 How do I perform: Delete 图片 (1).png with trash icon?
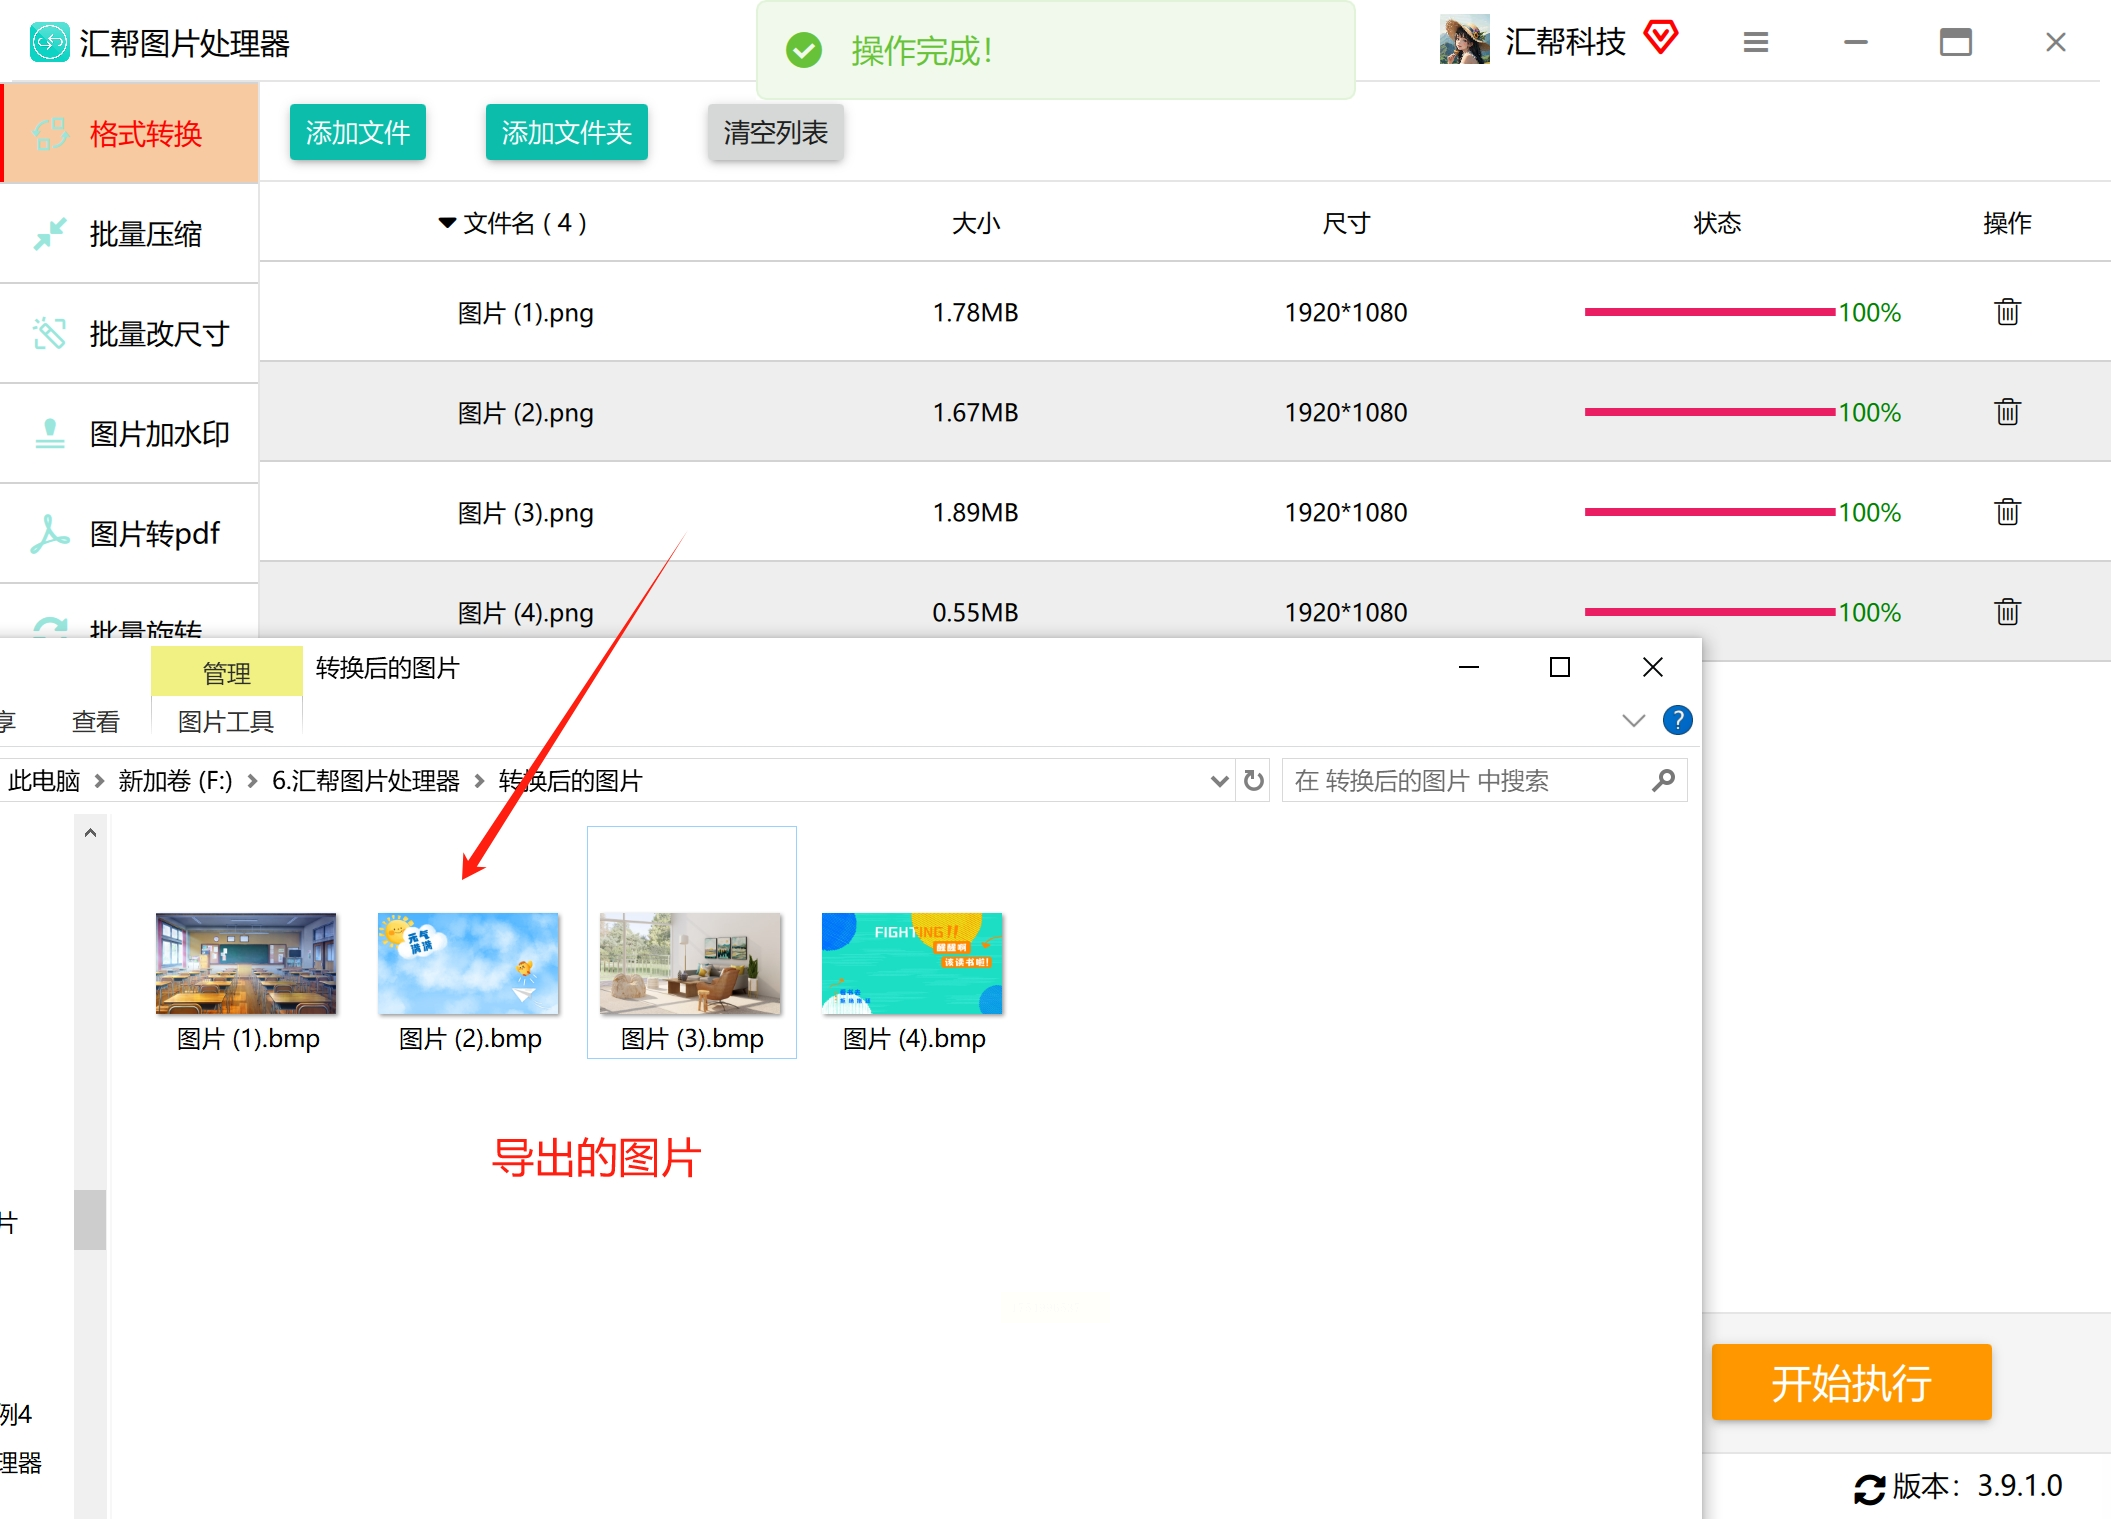click(2007, 312)
